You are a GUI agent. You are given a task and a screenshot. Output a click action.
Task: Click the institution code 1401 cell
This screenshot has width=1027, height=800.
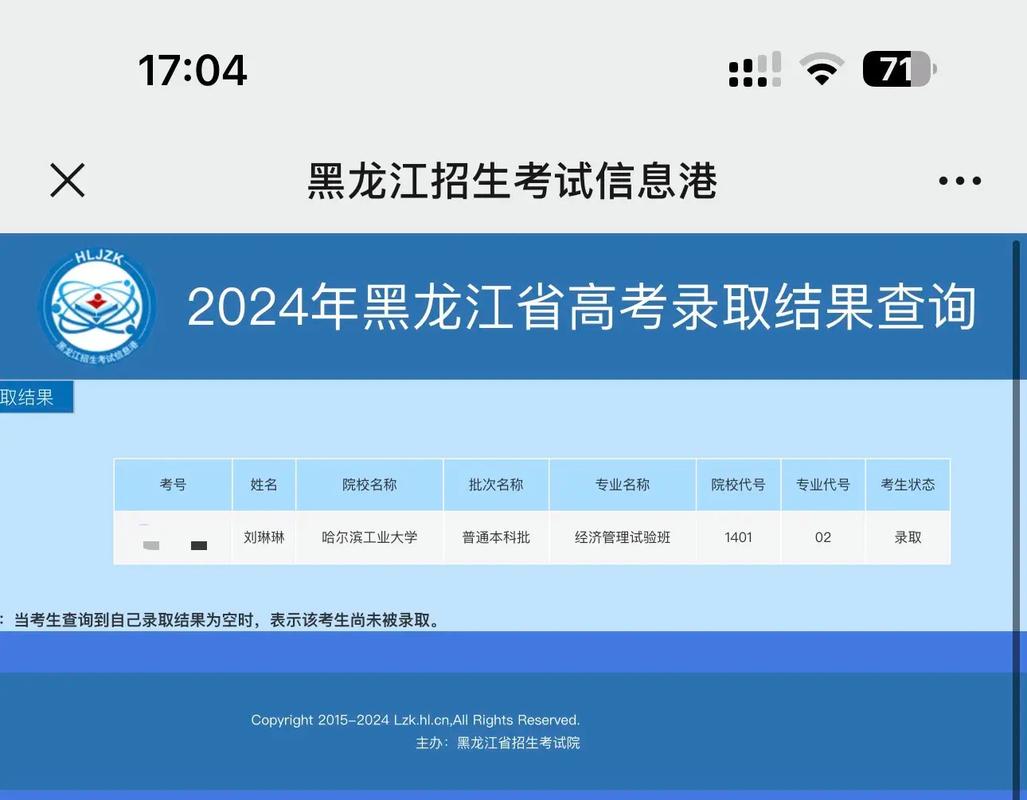click(738, 537)
